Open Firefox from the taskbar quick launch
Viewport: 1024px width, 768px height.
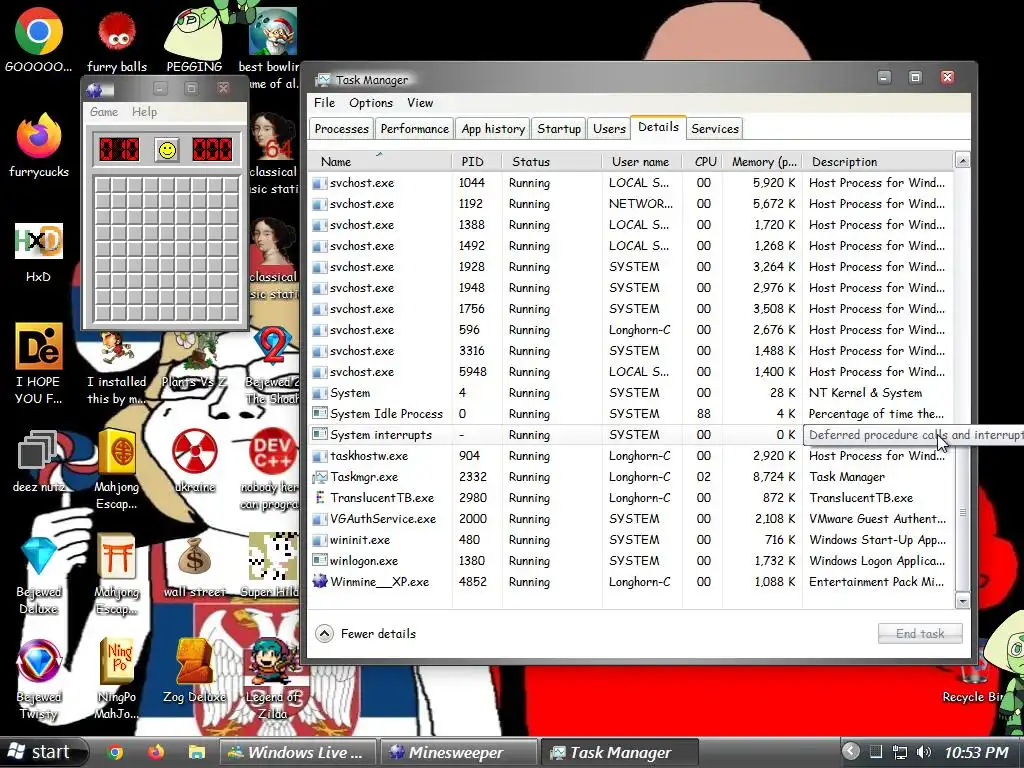(156, 752)
